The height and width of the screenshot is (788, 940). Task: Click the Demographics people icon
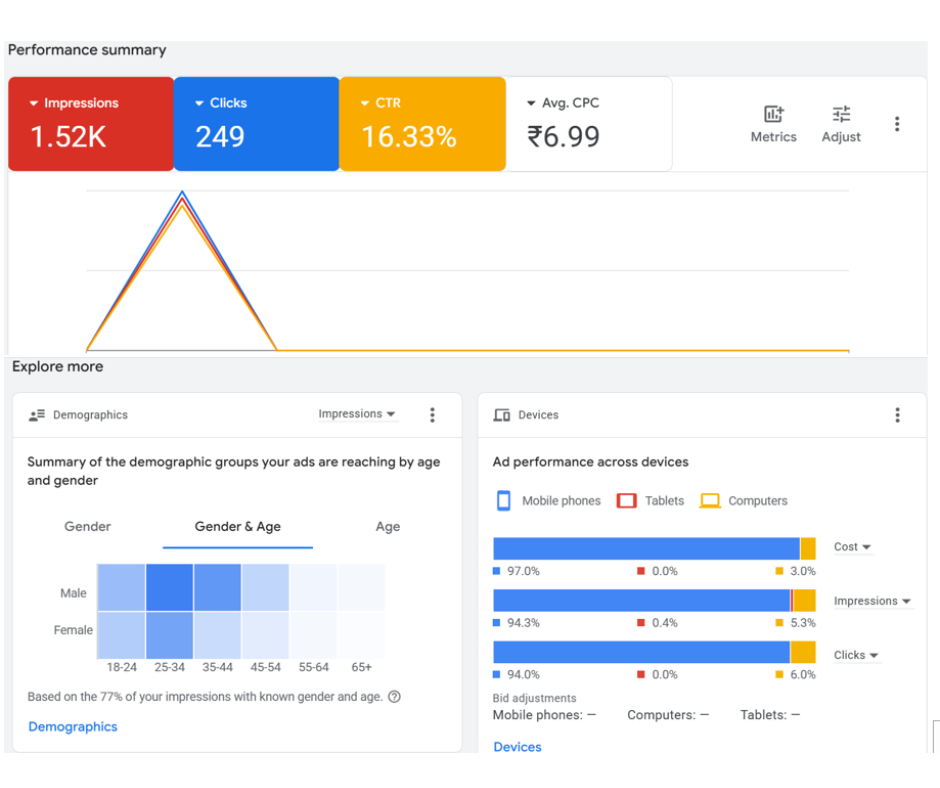click(x=38, y=415)
